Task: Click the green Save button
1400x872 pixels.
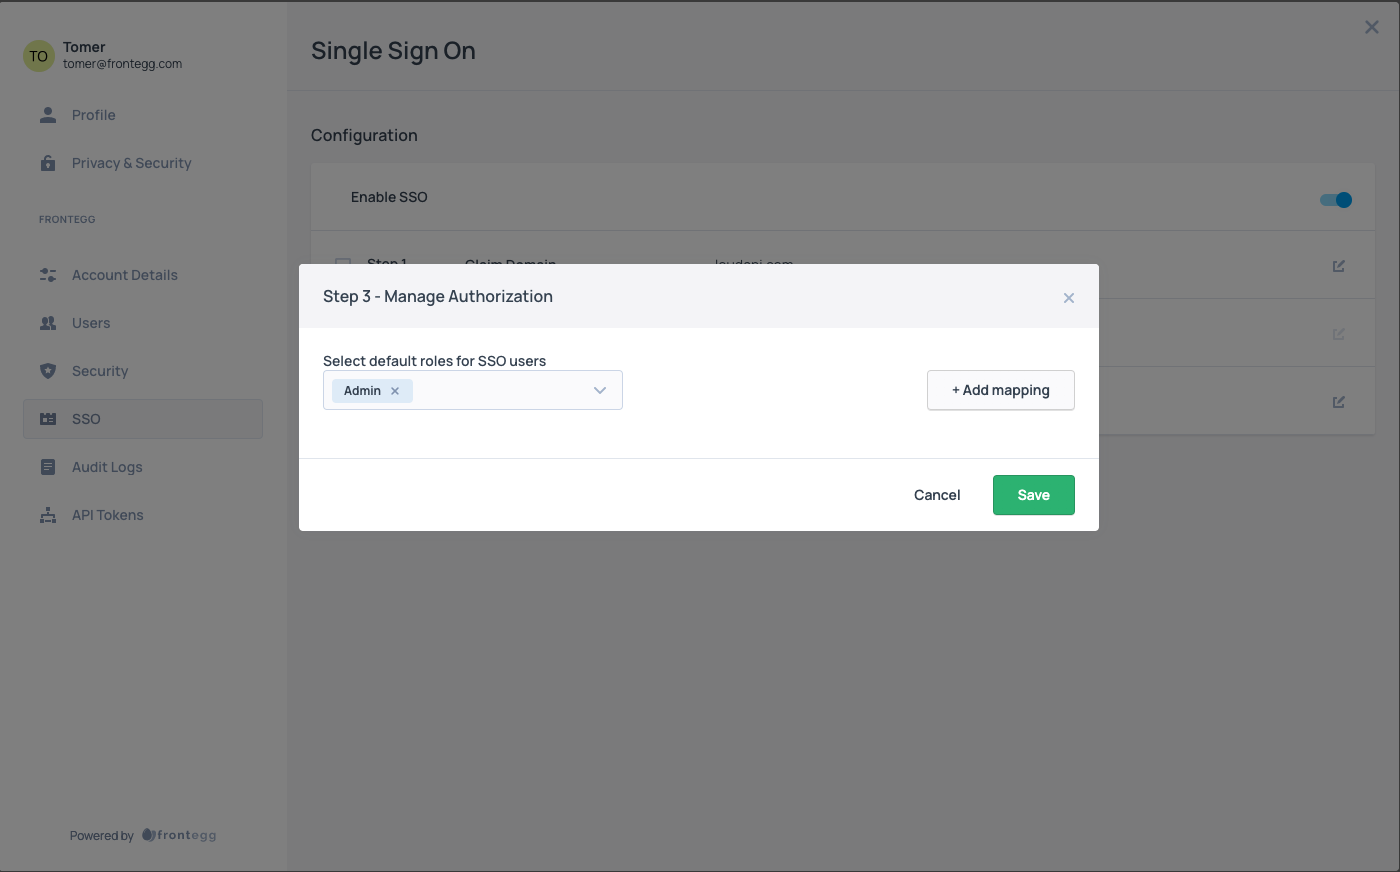Action: coord(1034,495)
